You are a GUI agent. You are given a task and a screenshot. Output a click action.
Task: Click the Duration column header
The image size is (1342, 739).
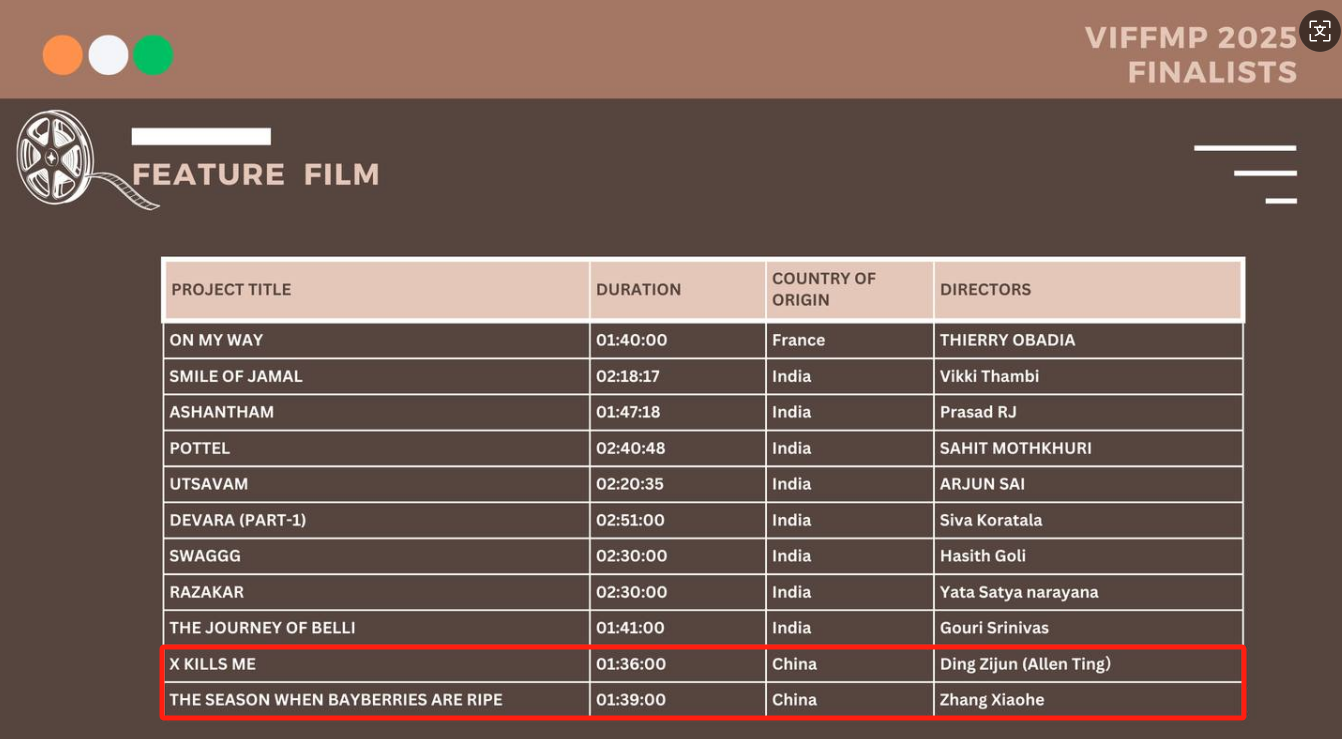[638, 290]
